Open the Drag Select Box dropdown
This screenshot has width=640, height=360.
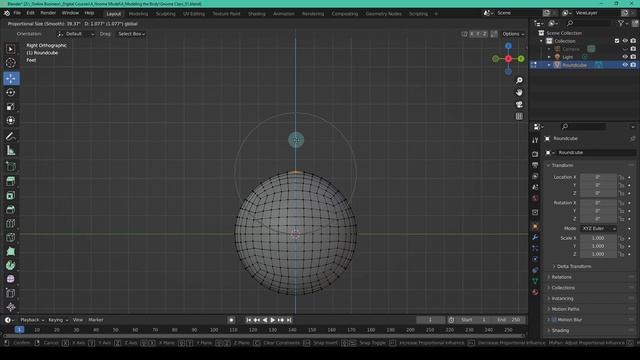[x=131, y=34]
